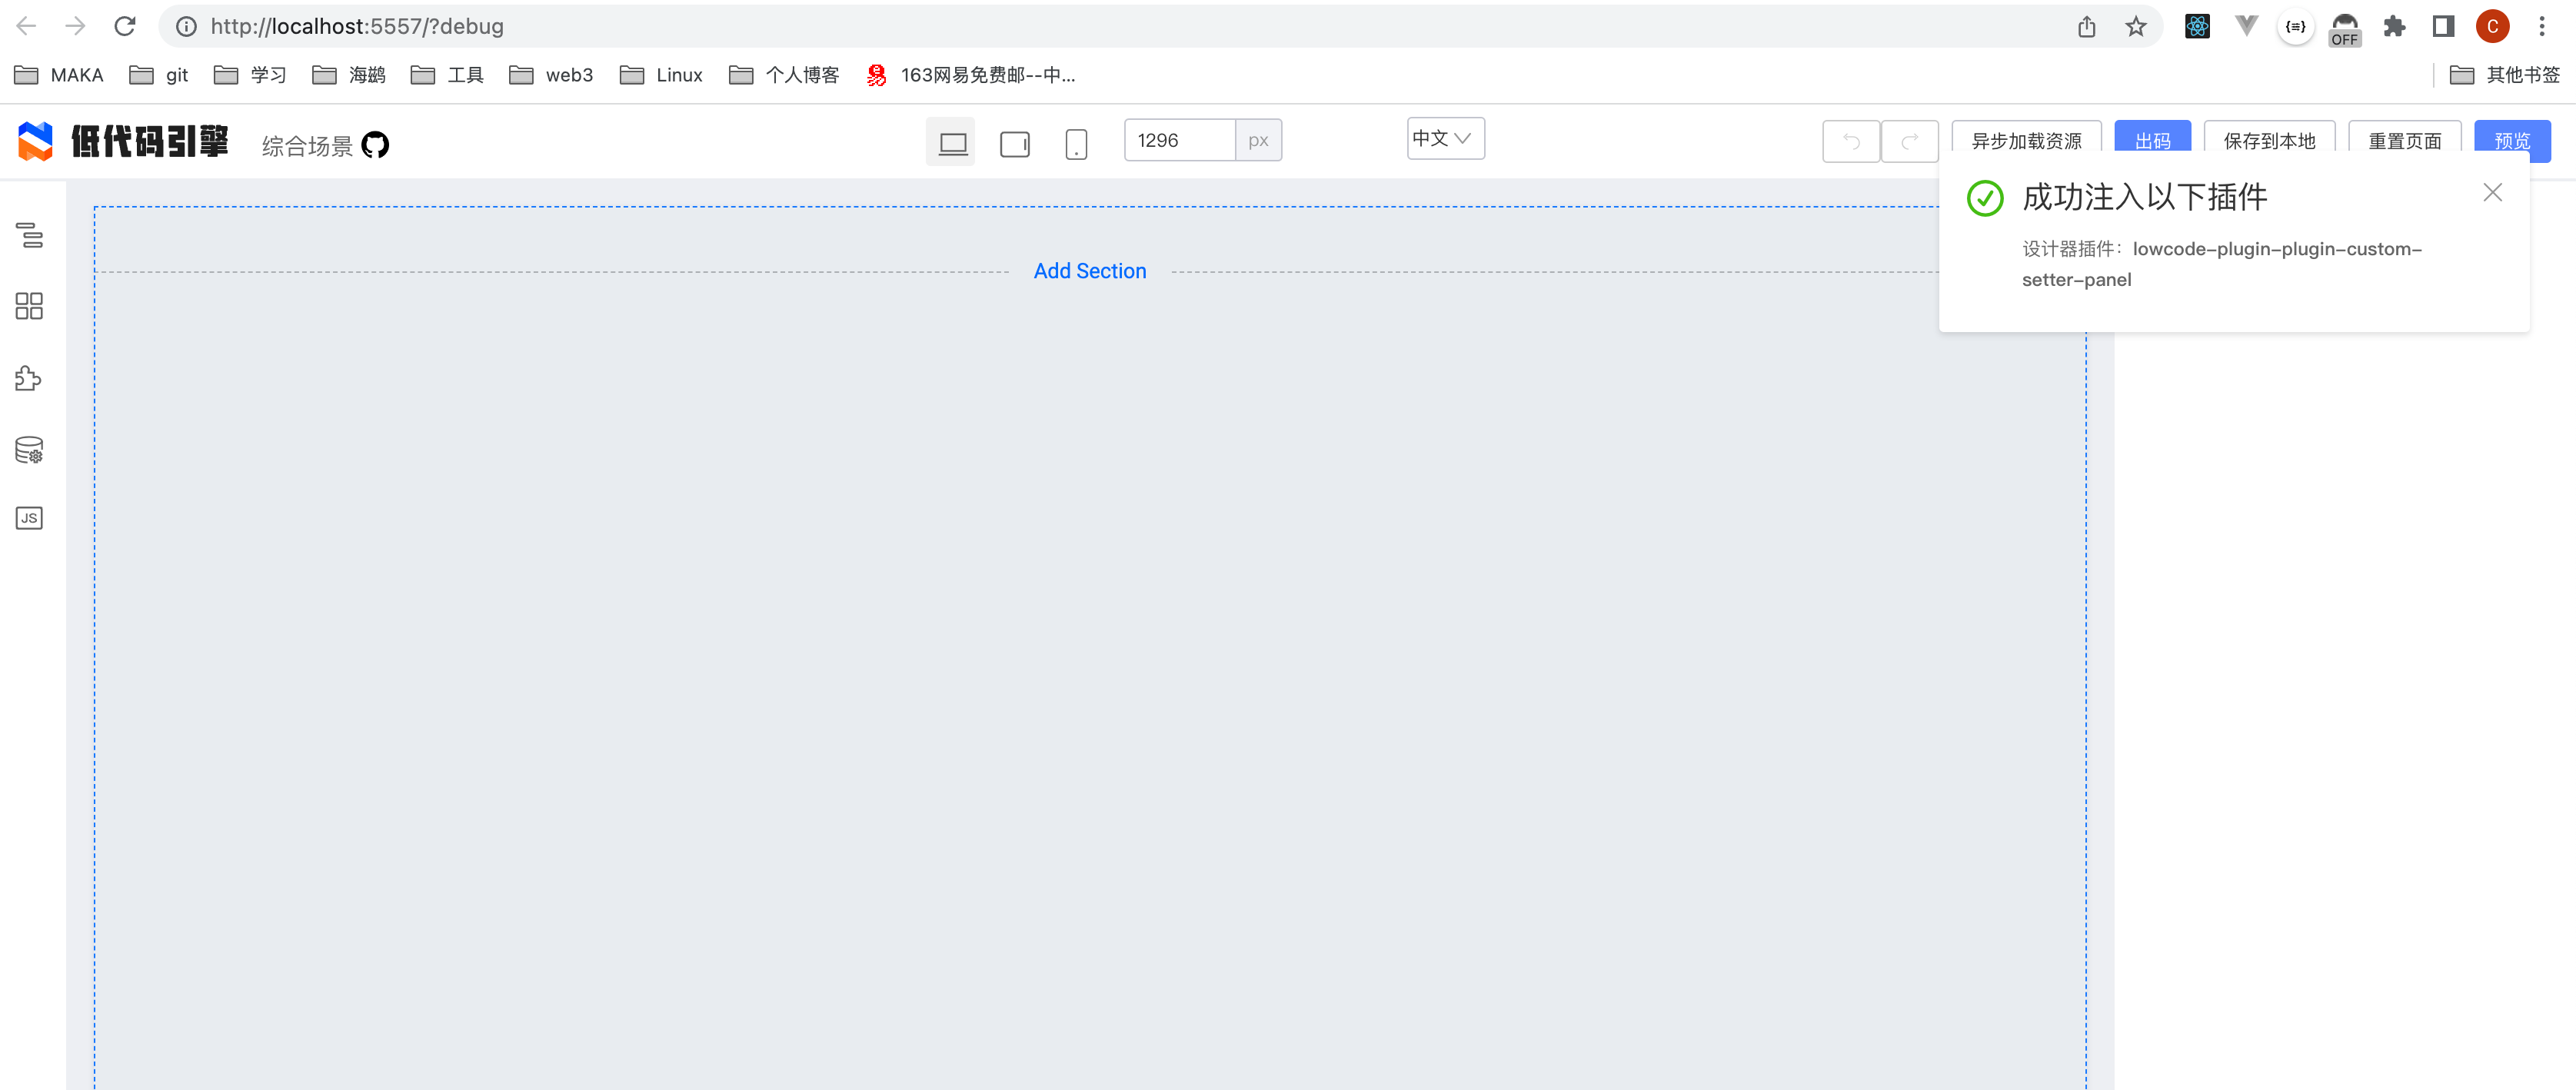Close the plugin injection notification
This screenshot has width=2576, height=1090.
click(x=2492, y=193)
